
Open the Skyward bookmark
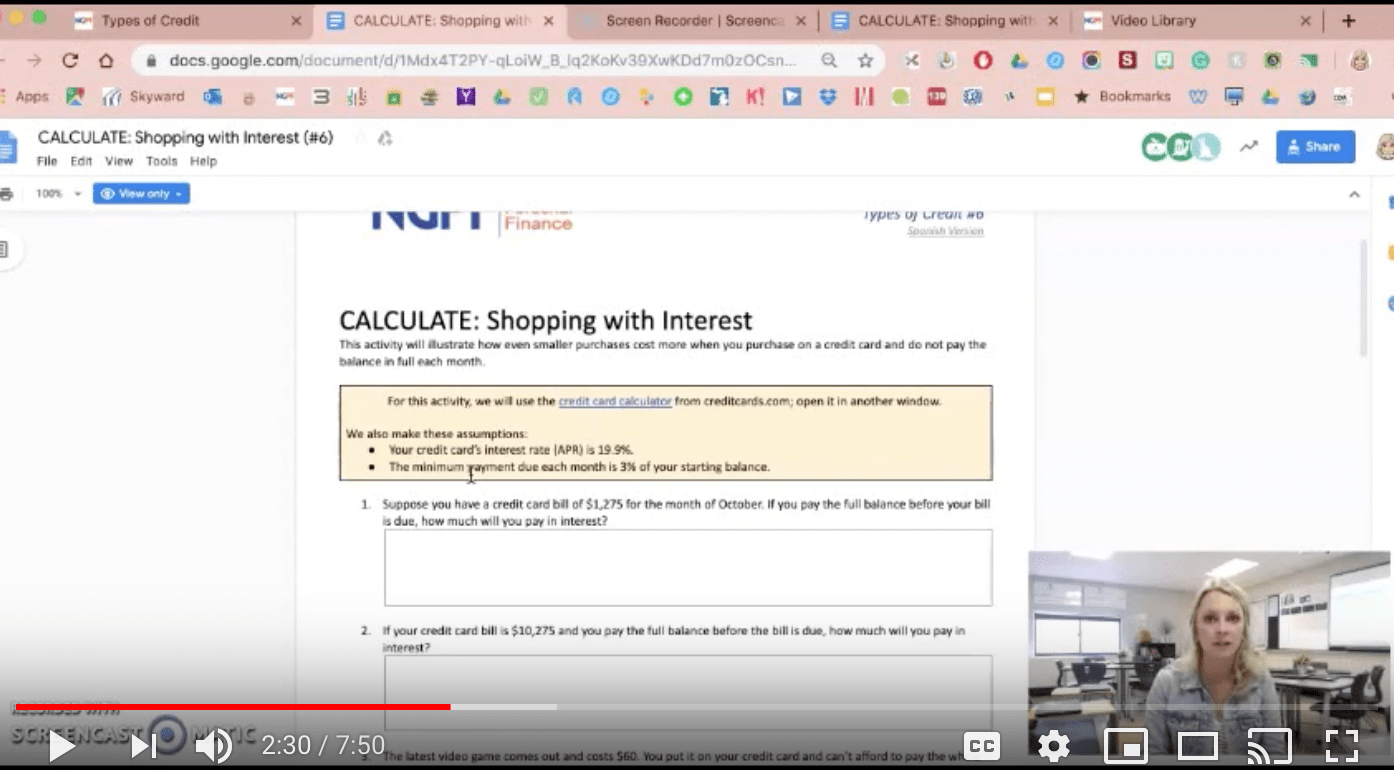(155, 96)
